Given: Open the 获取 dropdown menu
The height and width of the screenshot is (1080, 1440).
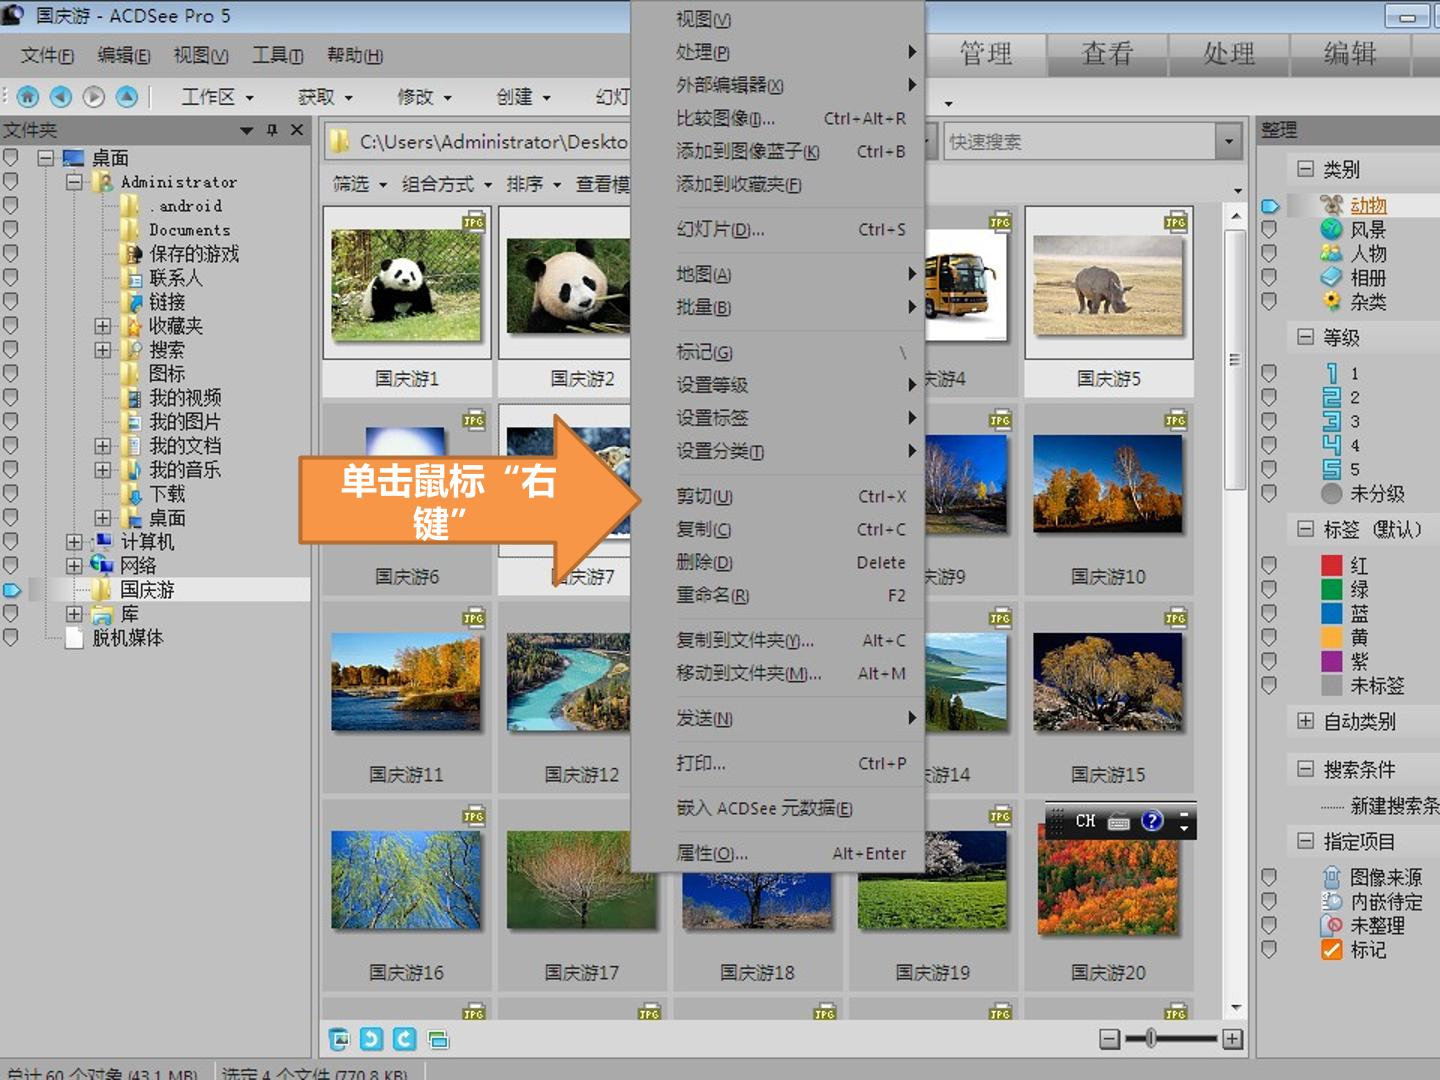Looking at the screenshot, I should click(325, 97).
